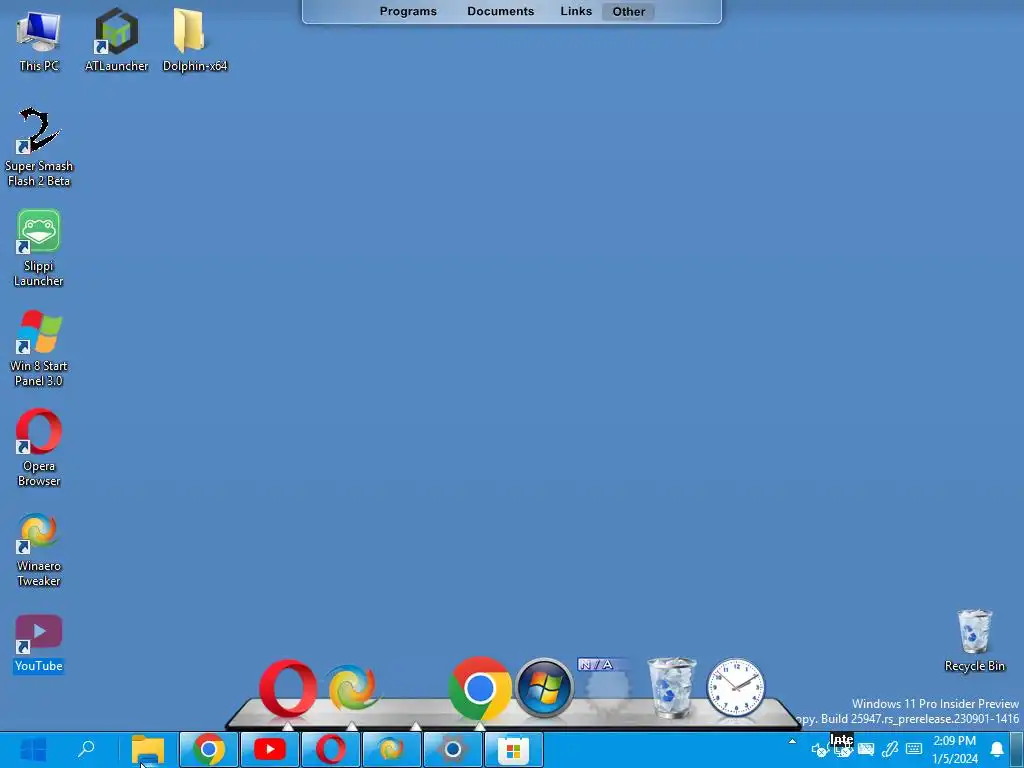Open the Windows Start button
1024x768 pixels.
pyautogui.click(x=33, y=750)
